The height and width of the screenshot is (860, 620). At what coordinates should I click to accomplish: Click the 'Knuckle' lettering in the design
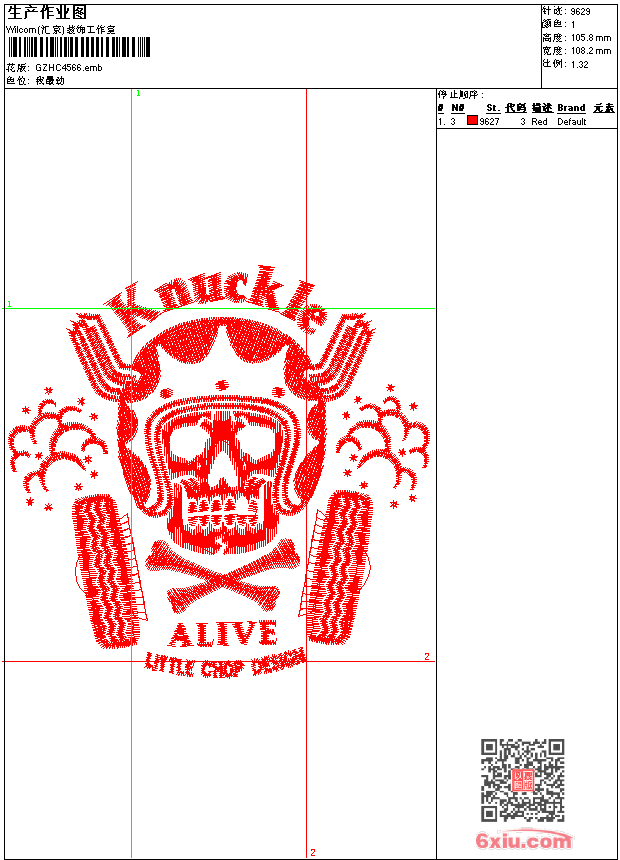pyautogui.click(x=217, y=302)
